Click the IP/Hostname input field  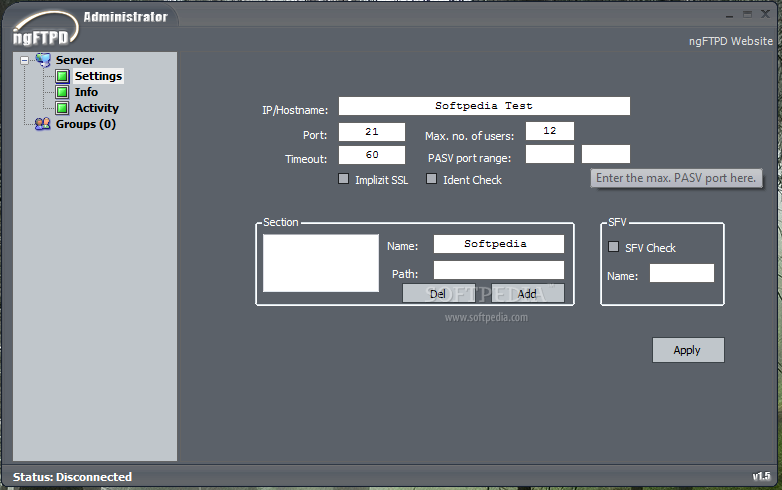[x=484, y=106]
